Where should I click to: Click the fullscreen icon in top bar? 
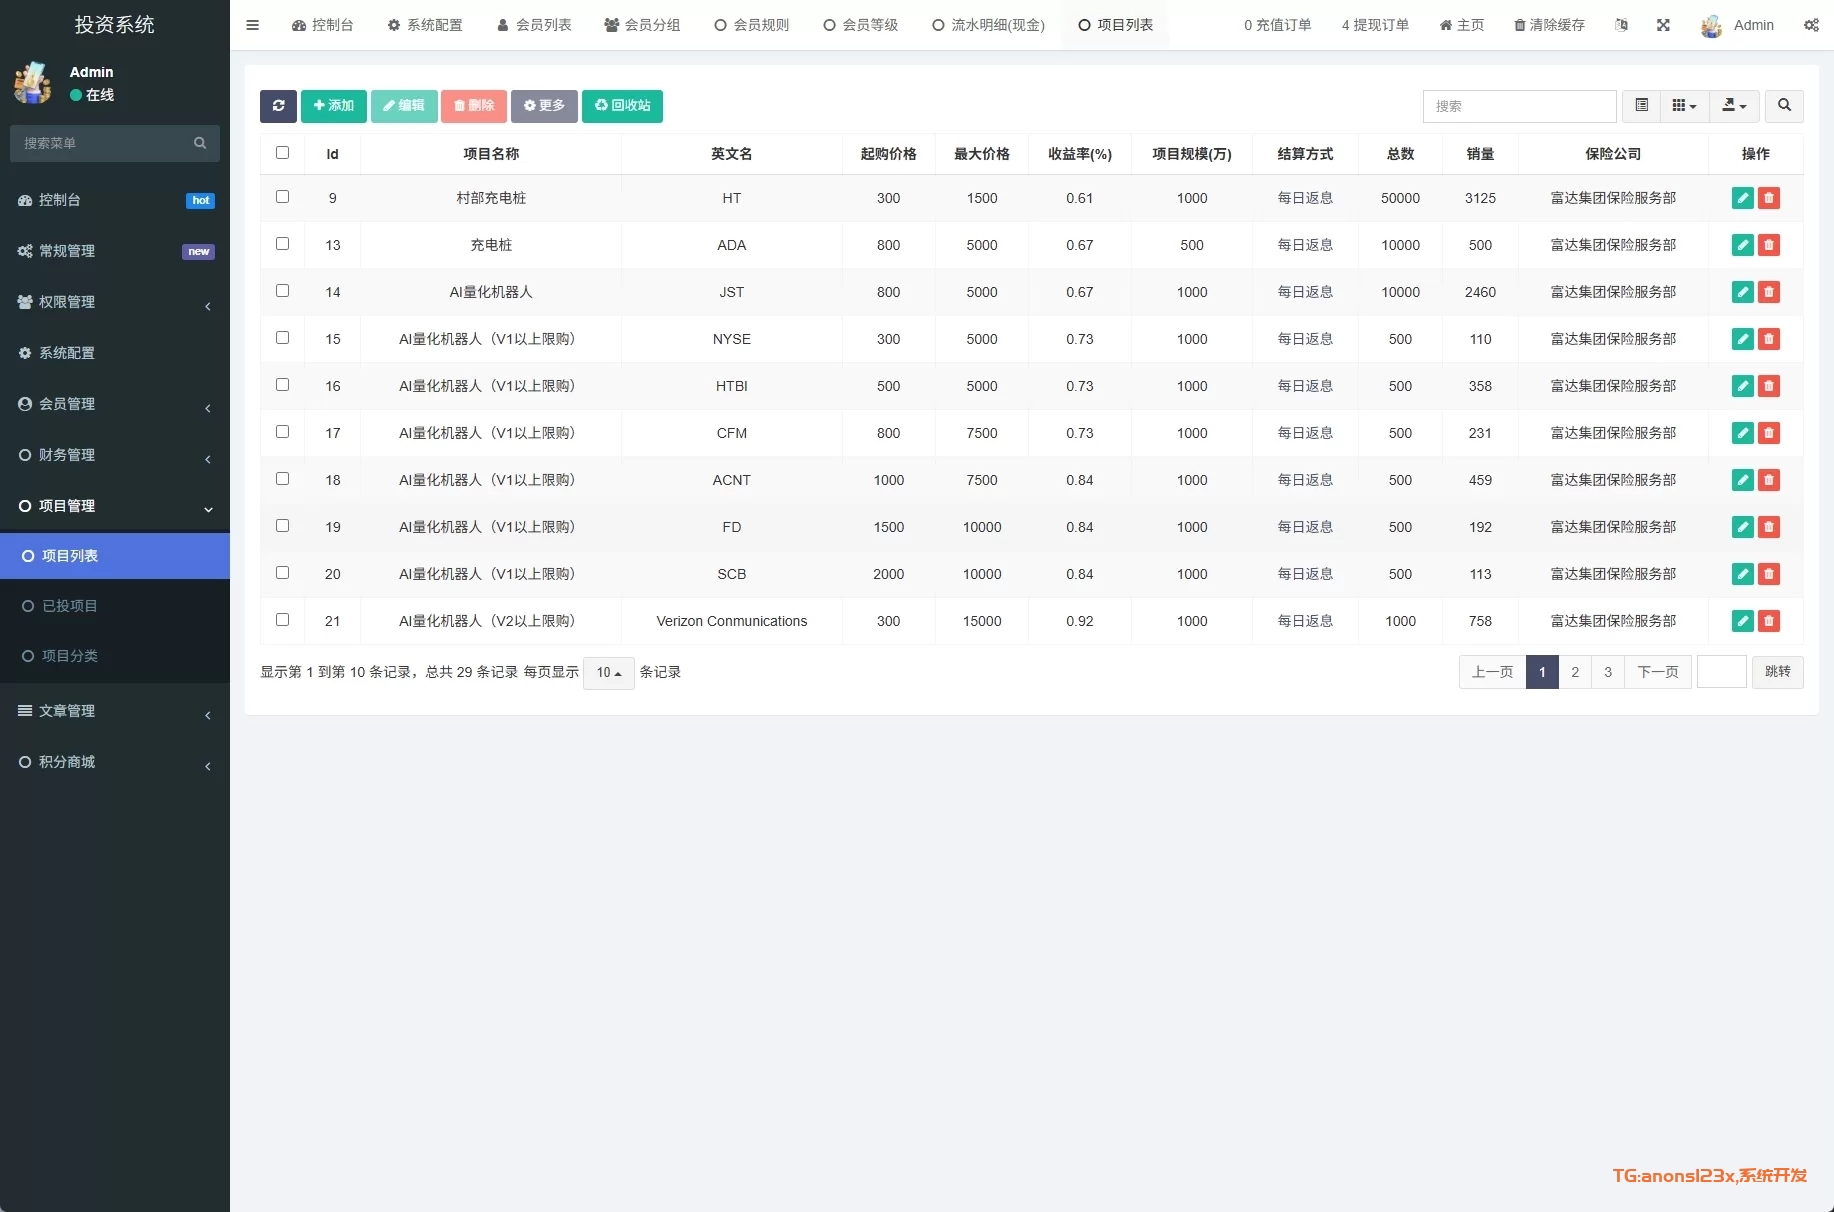click(1663, 25)
